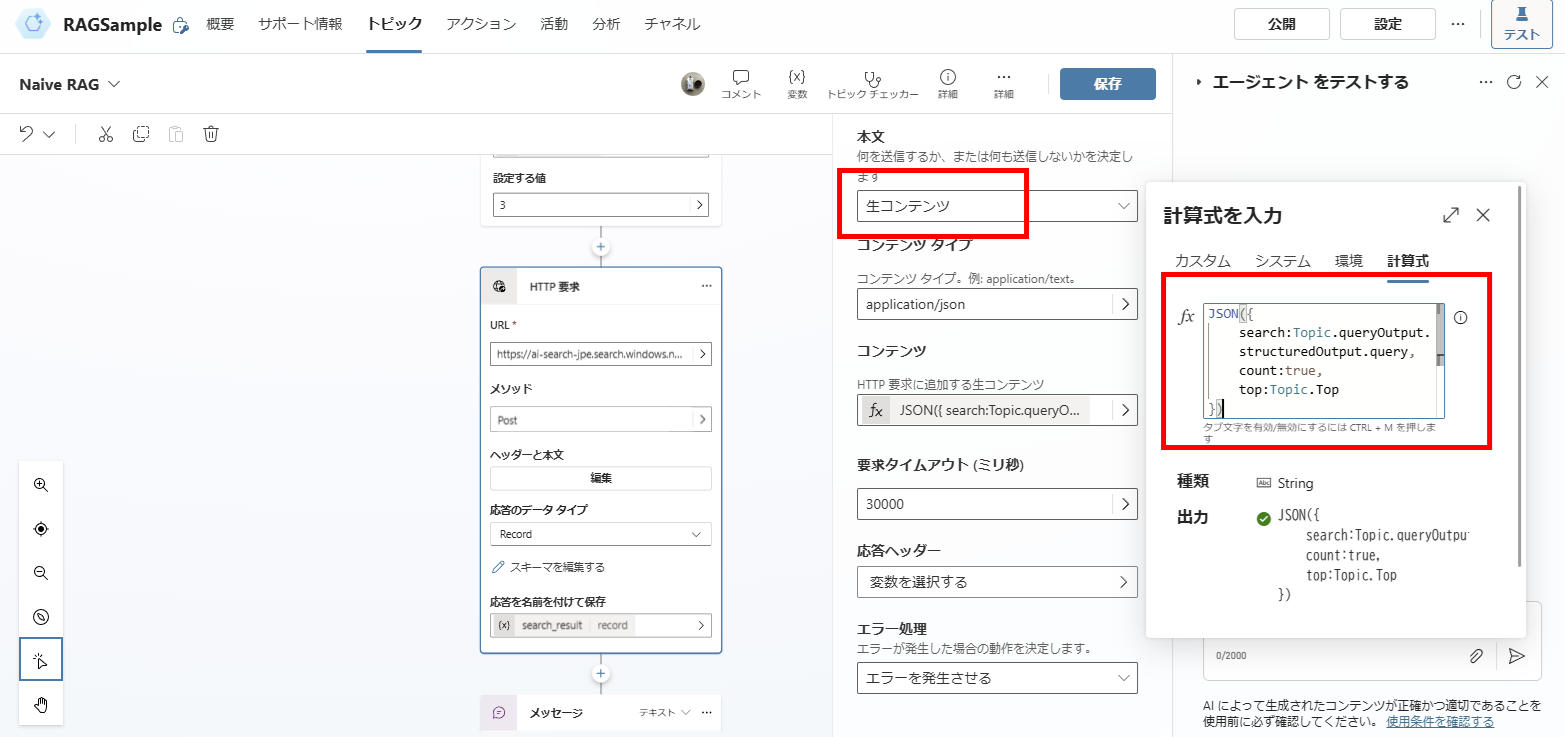Click the paperclip attachment icon in the test chat
This screenshot has width=1565, height=737.
coord(1477,655)
